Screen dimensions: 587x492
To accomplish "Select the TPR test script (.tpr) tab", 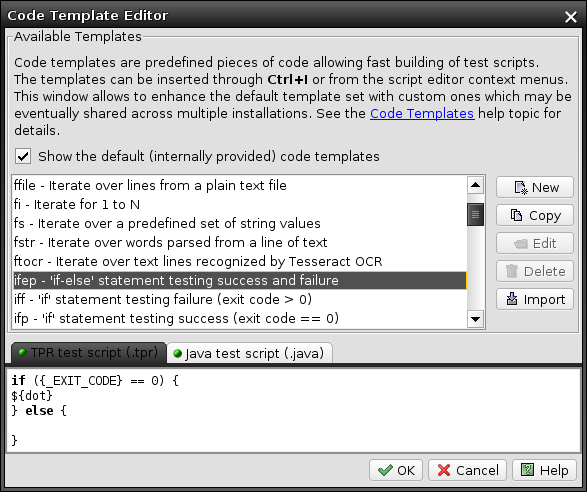I will tap(89, 352).
